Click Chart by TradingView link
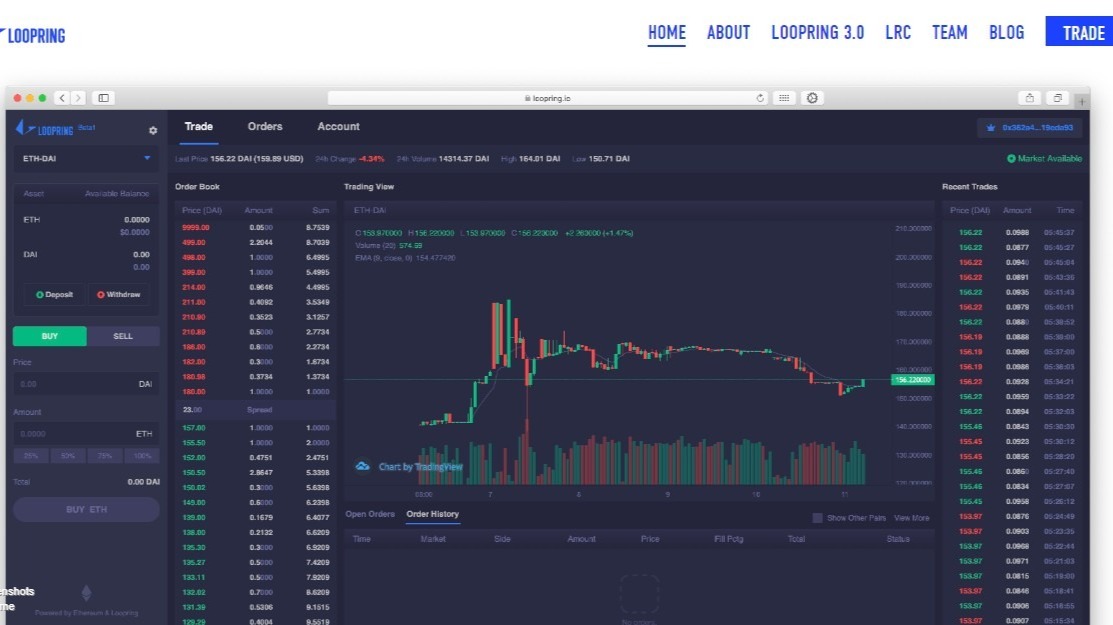This screenshot has height=625, width=1113. 420,467
